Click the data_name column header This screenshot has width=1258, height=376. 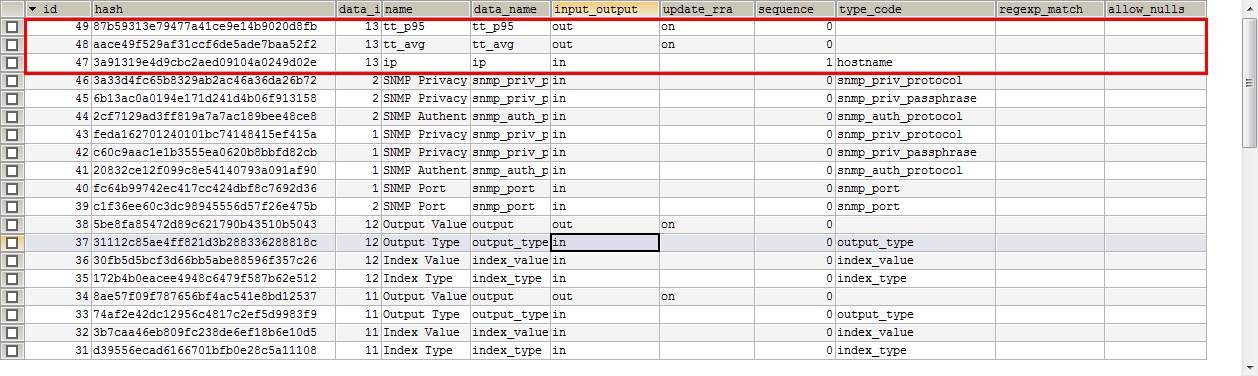click(510, 9)
